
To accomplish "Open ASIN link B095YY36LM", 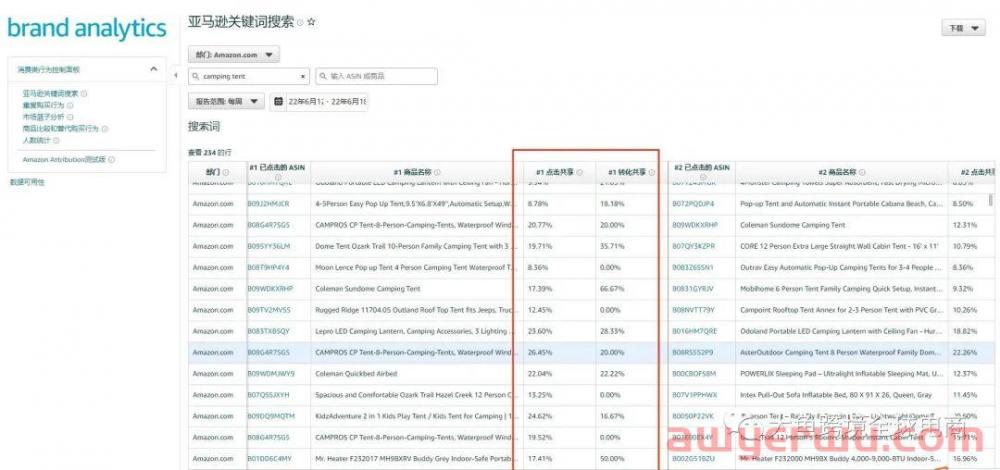I will tap(268, 246).
